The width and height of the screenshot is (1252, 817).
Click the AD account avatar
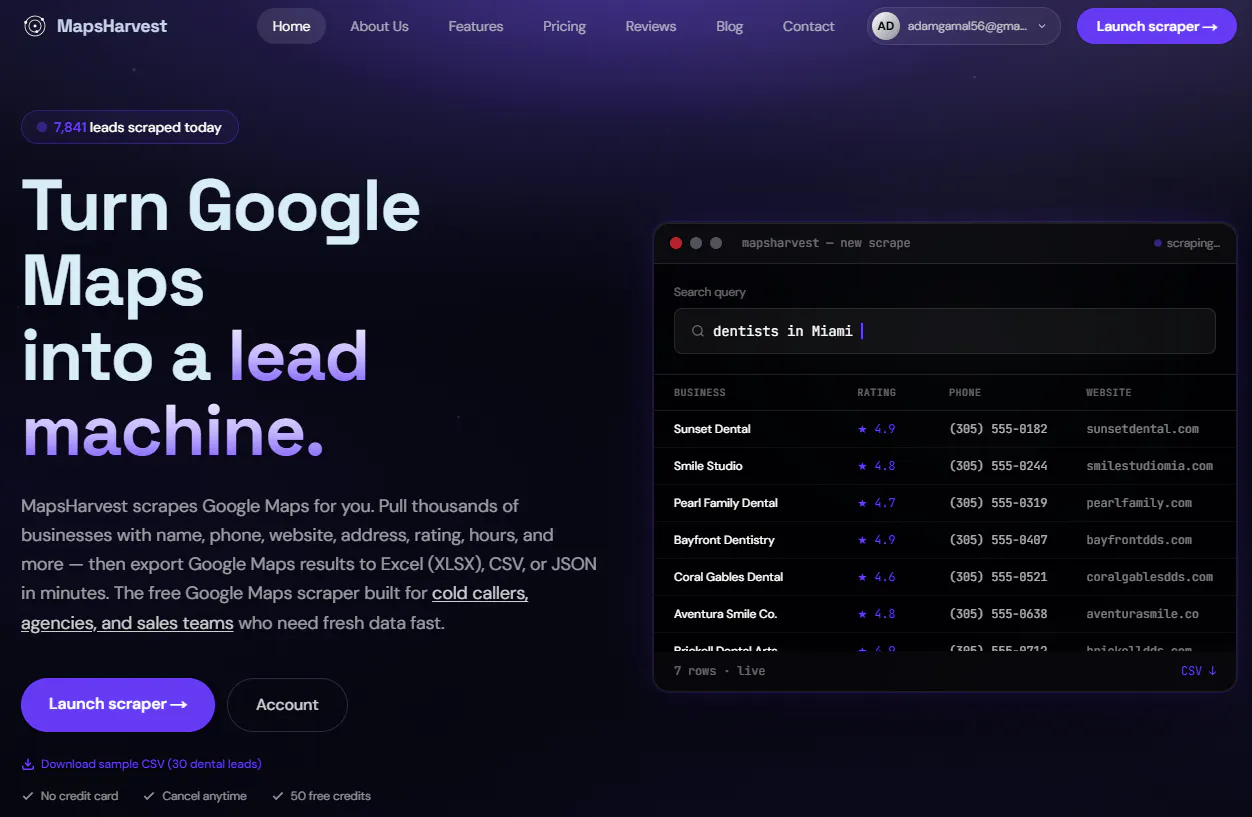coord(885,26)
